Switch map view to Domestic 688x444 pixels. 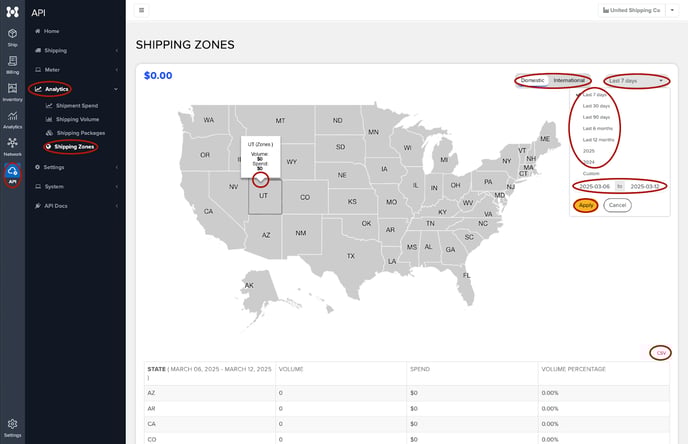[532, 80]
